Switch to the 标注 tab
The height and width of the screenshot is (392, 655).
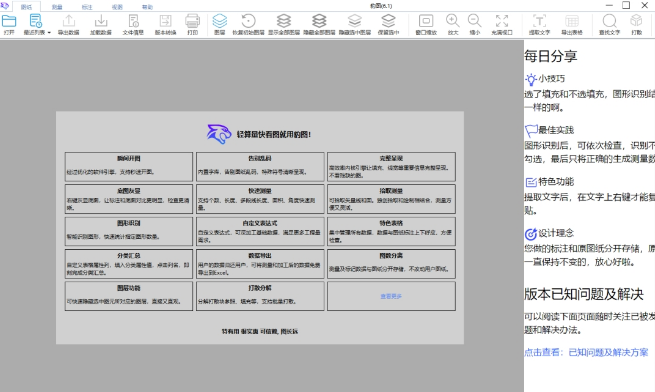87,7
